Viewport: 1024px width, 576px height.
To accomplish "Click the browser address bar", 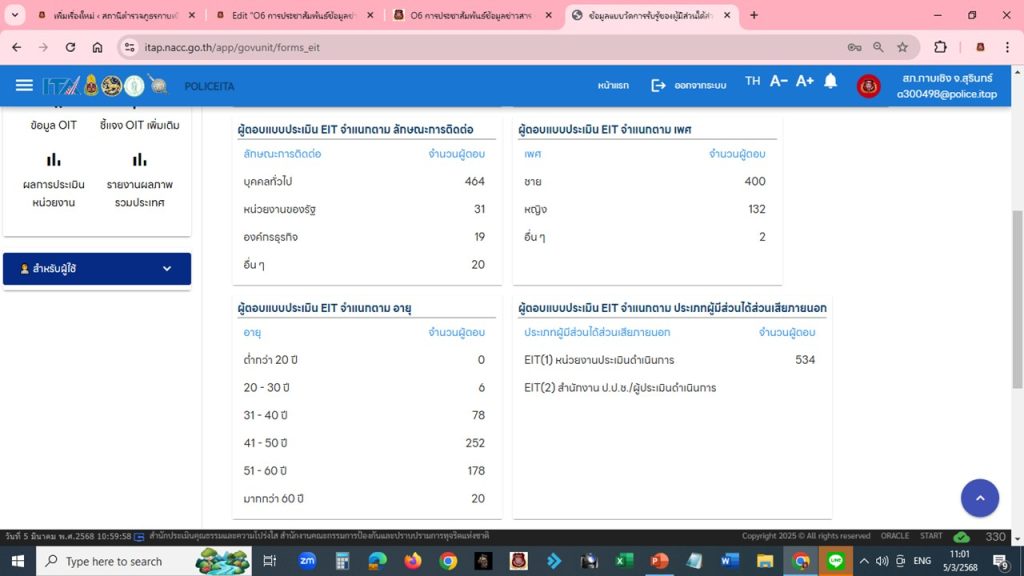I will pos(480,47).
